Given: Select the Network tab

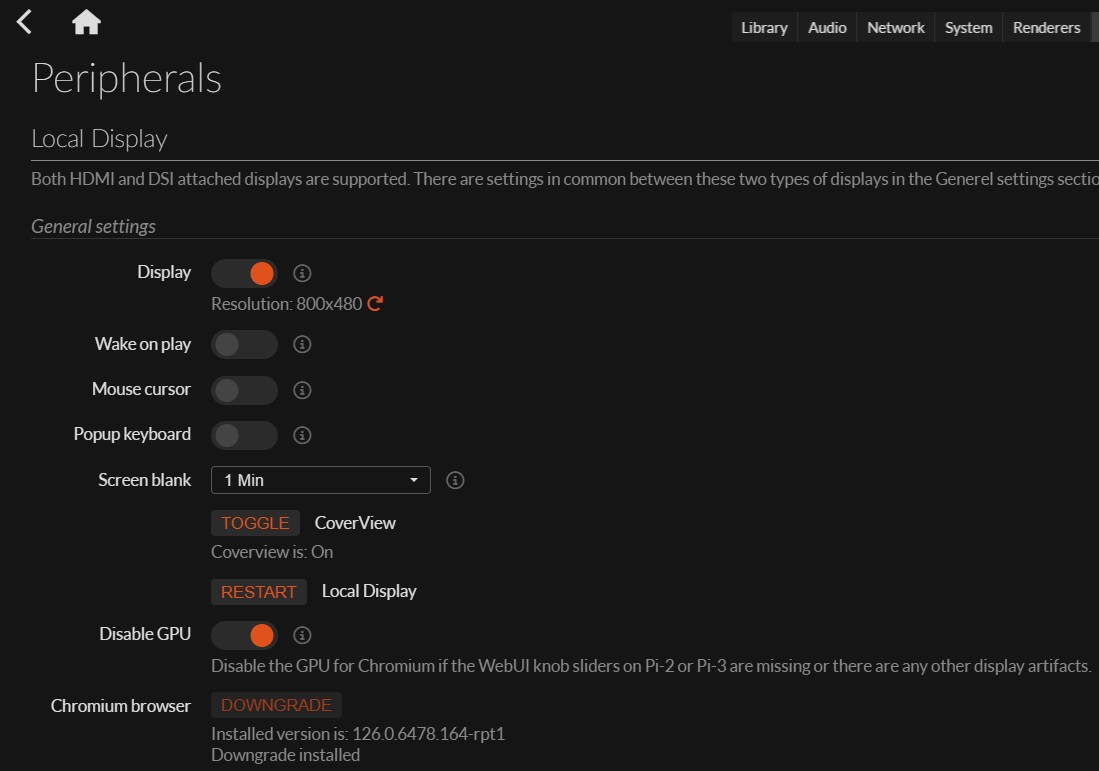Looking at the screenshot, I should pos(895,28).
